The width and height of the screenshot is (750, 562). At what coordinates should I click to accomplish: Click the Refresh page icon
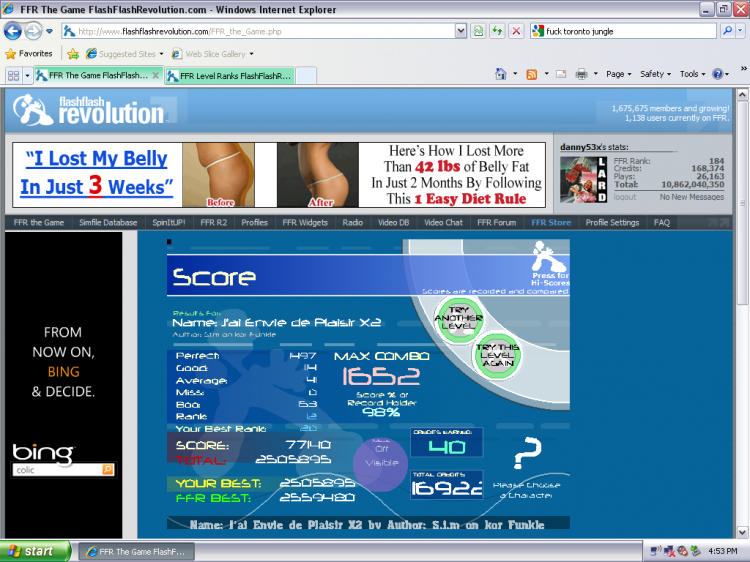coord(497,32)
